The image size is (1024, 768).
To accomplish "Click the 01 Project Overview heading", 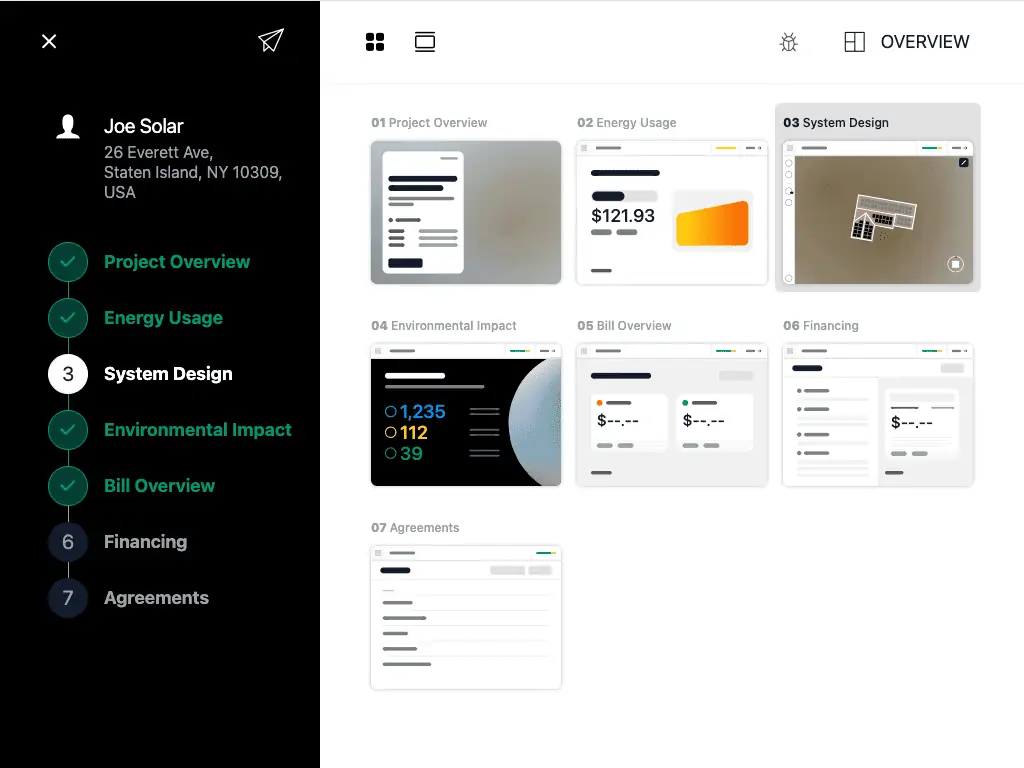I will pyautogui.click(x=429, y=123).
